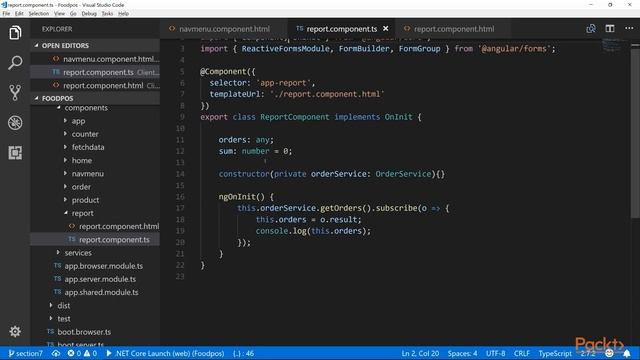This screenshot has width=640, height=360.
Task: Open the Selection menu
Action: (x=39, y=13)
